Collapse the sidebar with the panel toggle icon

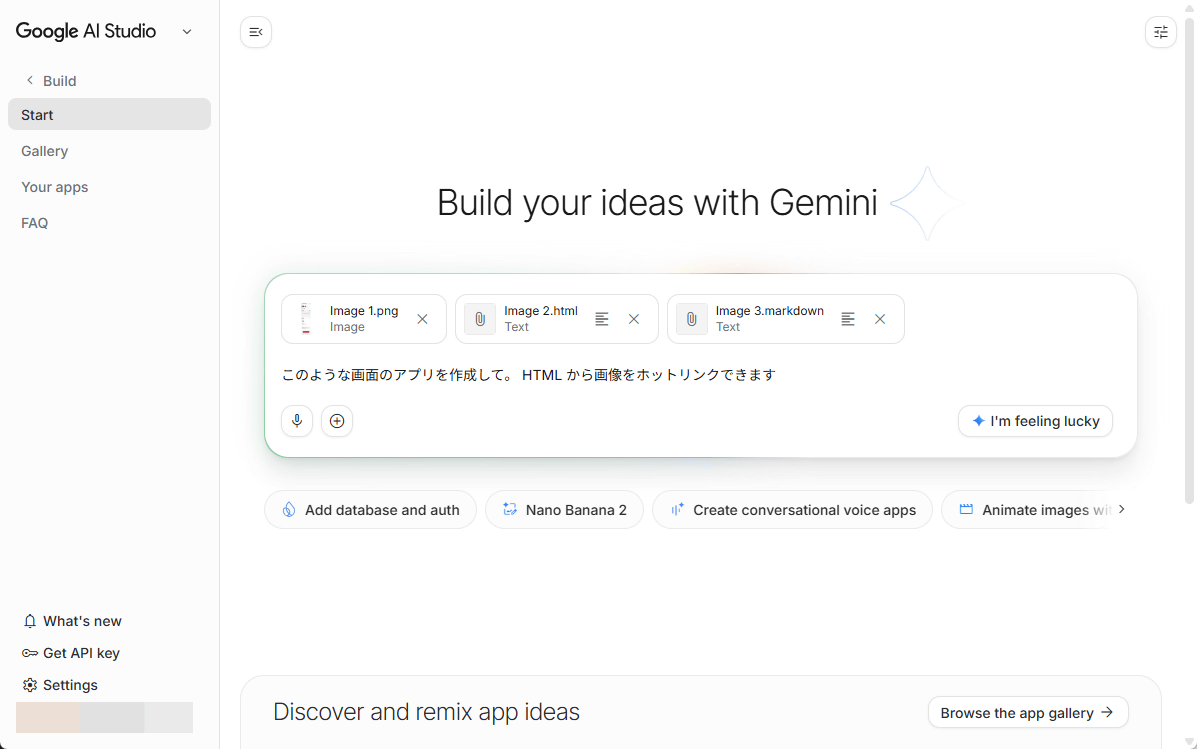click(x=256, y=32)
